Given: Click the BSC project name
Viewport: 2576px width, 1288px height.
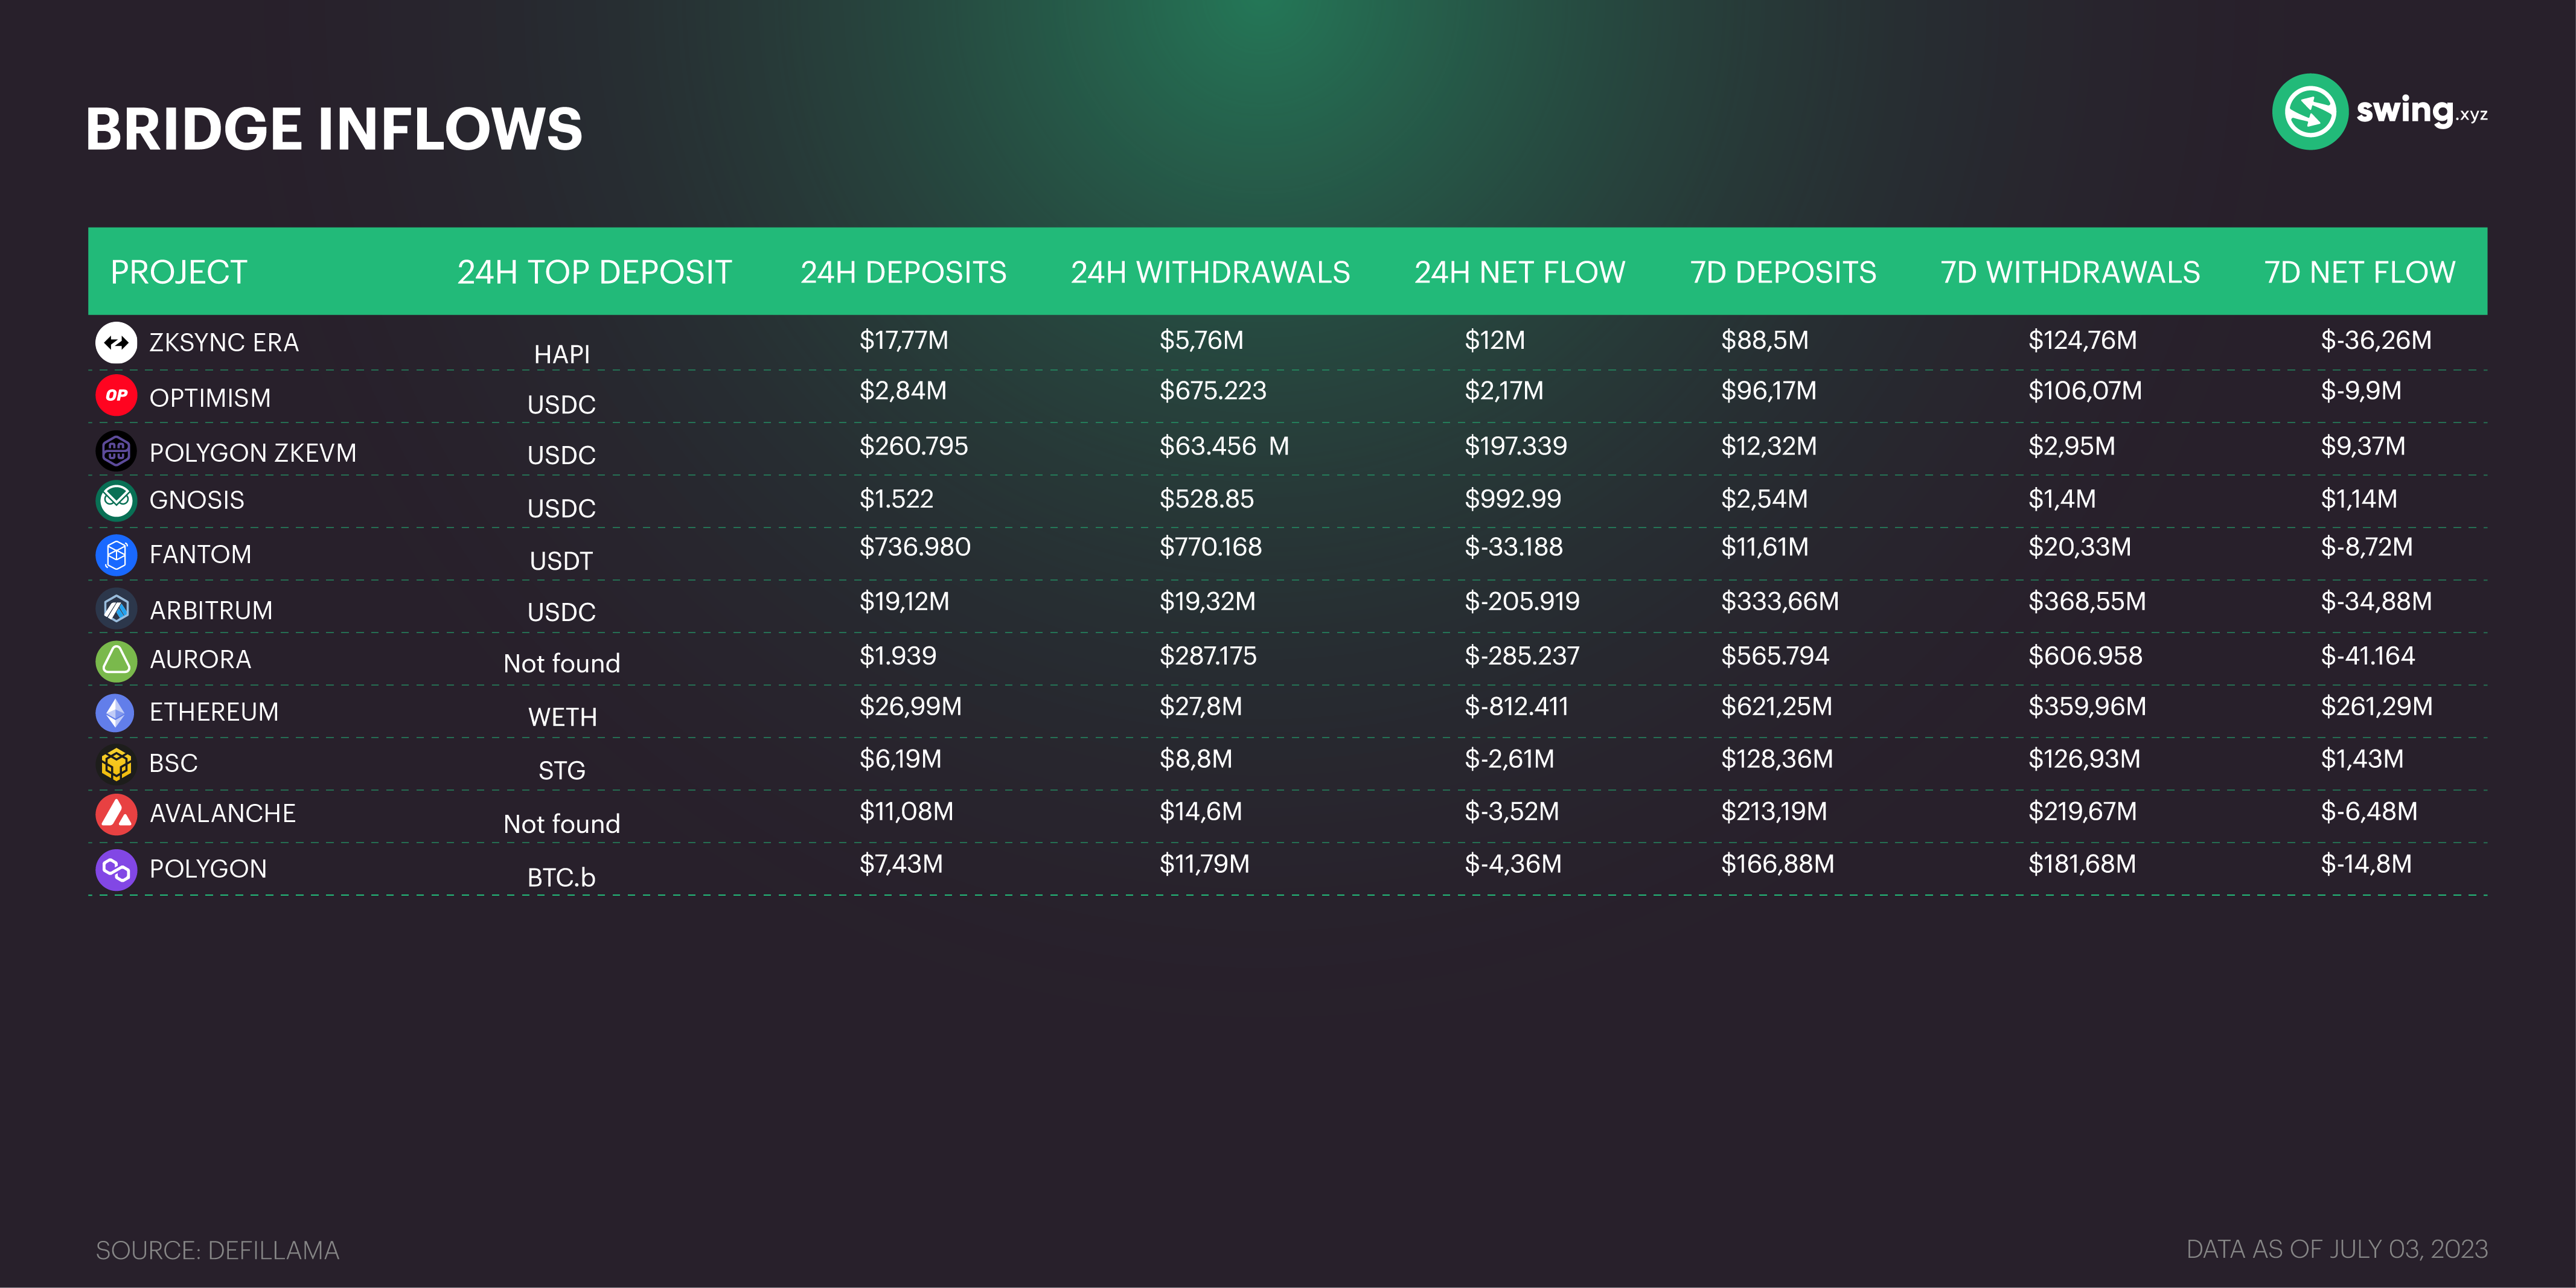Looking at the screenshot, I should click(173, 763).
